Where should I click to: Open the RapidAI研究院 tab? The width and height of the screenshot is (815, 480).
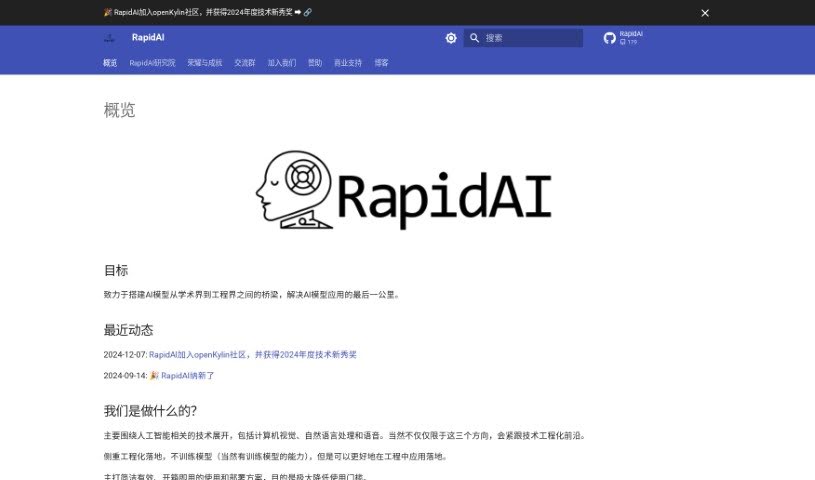(x=152, y=63)
